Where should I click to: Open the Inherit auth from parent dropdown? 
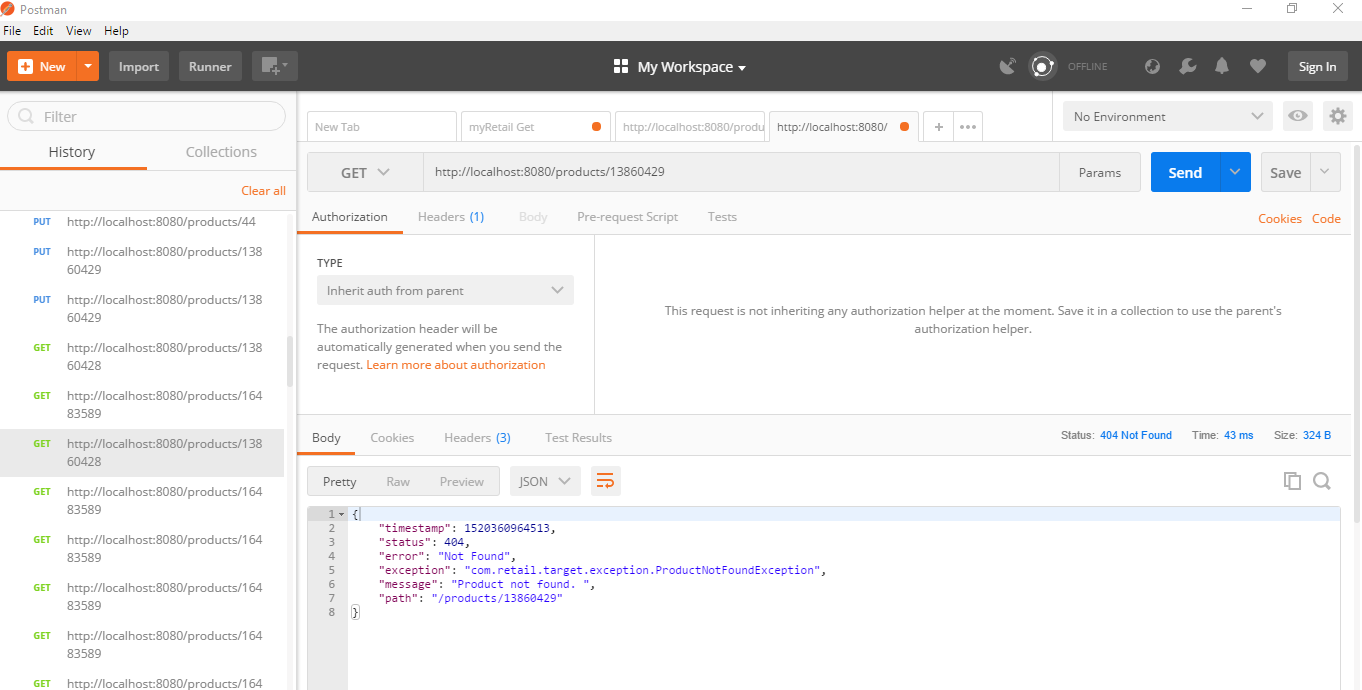[445, 290]
